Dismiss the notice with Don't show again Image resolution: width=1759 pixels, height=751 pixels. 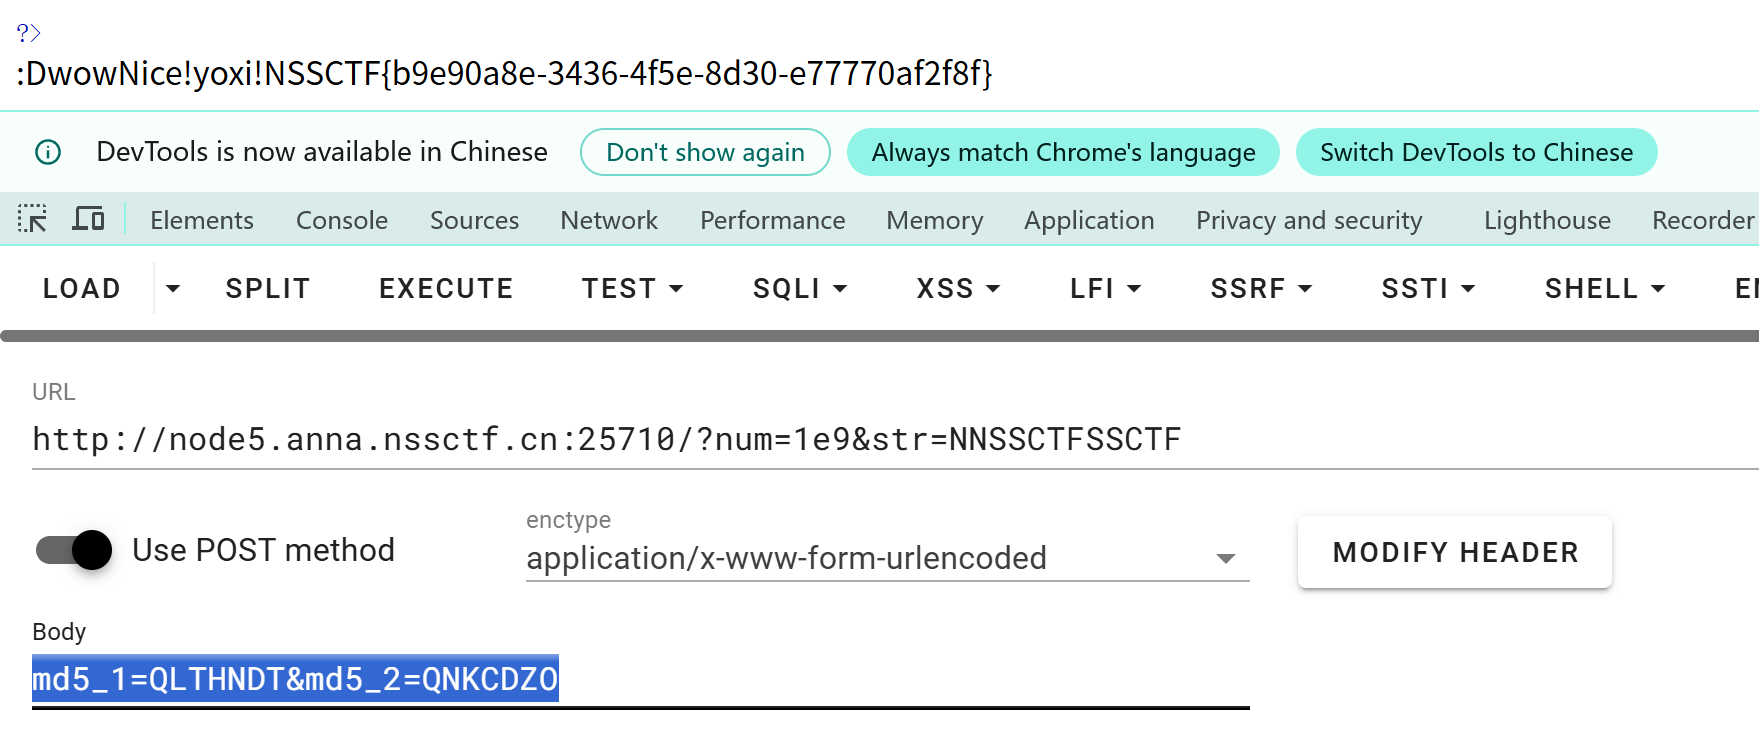pyautogui.click(x=705, y=152)
